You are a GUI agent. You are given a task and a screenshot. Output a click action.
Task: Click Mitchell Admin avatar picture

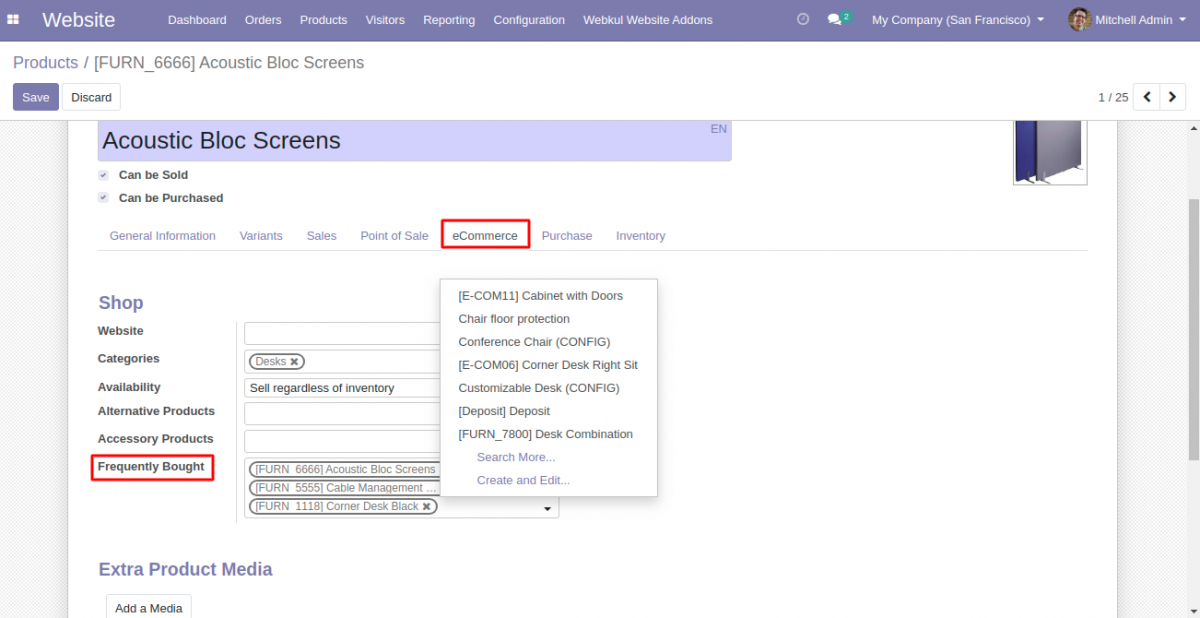pos(1079,19)
